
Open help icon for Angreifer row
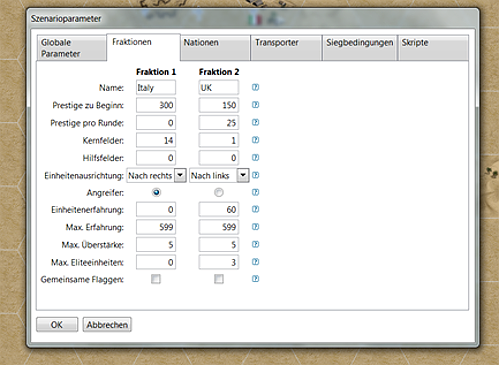tap(255, 192)
